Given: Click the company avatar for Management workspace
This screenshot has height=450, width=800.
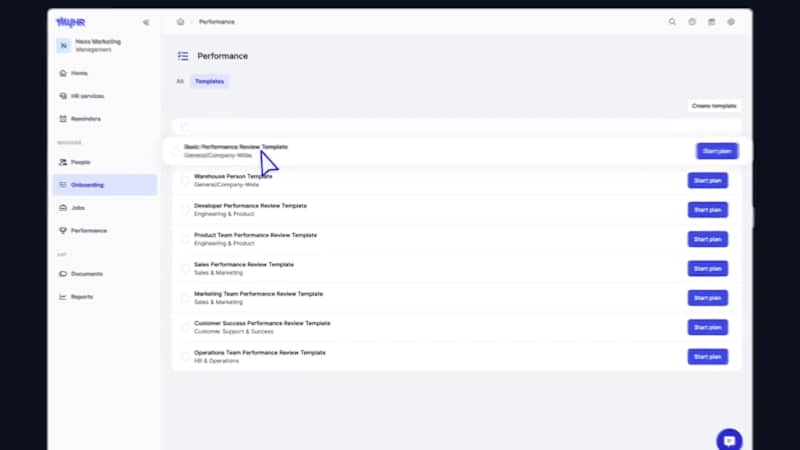Looking at the screenshot, I should pyautogui.click(x=64, y=45).
